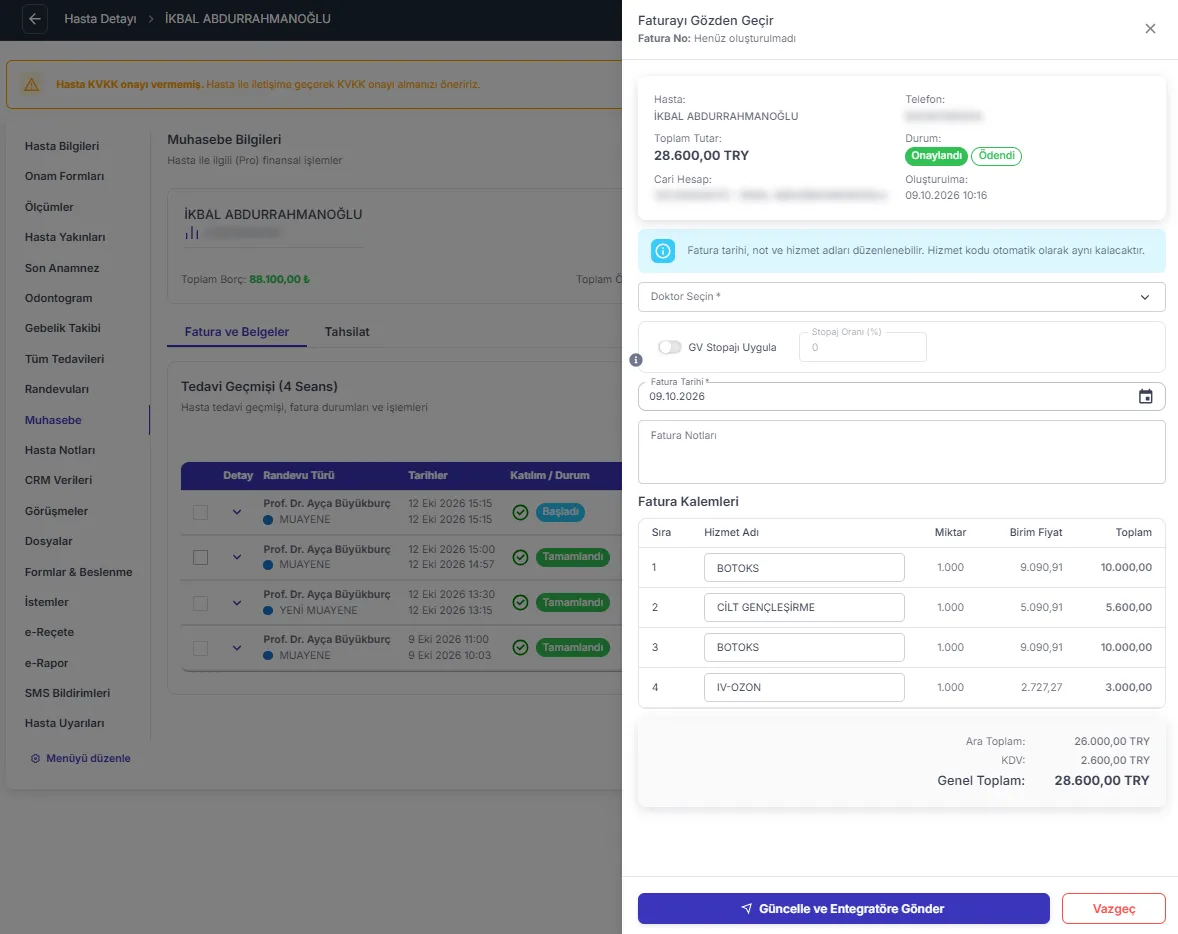Expand details of the YENİ MUAYENE session
This screenshot has height=934, width=1178.
pyautogui.click(x=237, y=603)
